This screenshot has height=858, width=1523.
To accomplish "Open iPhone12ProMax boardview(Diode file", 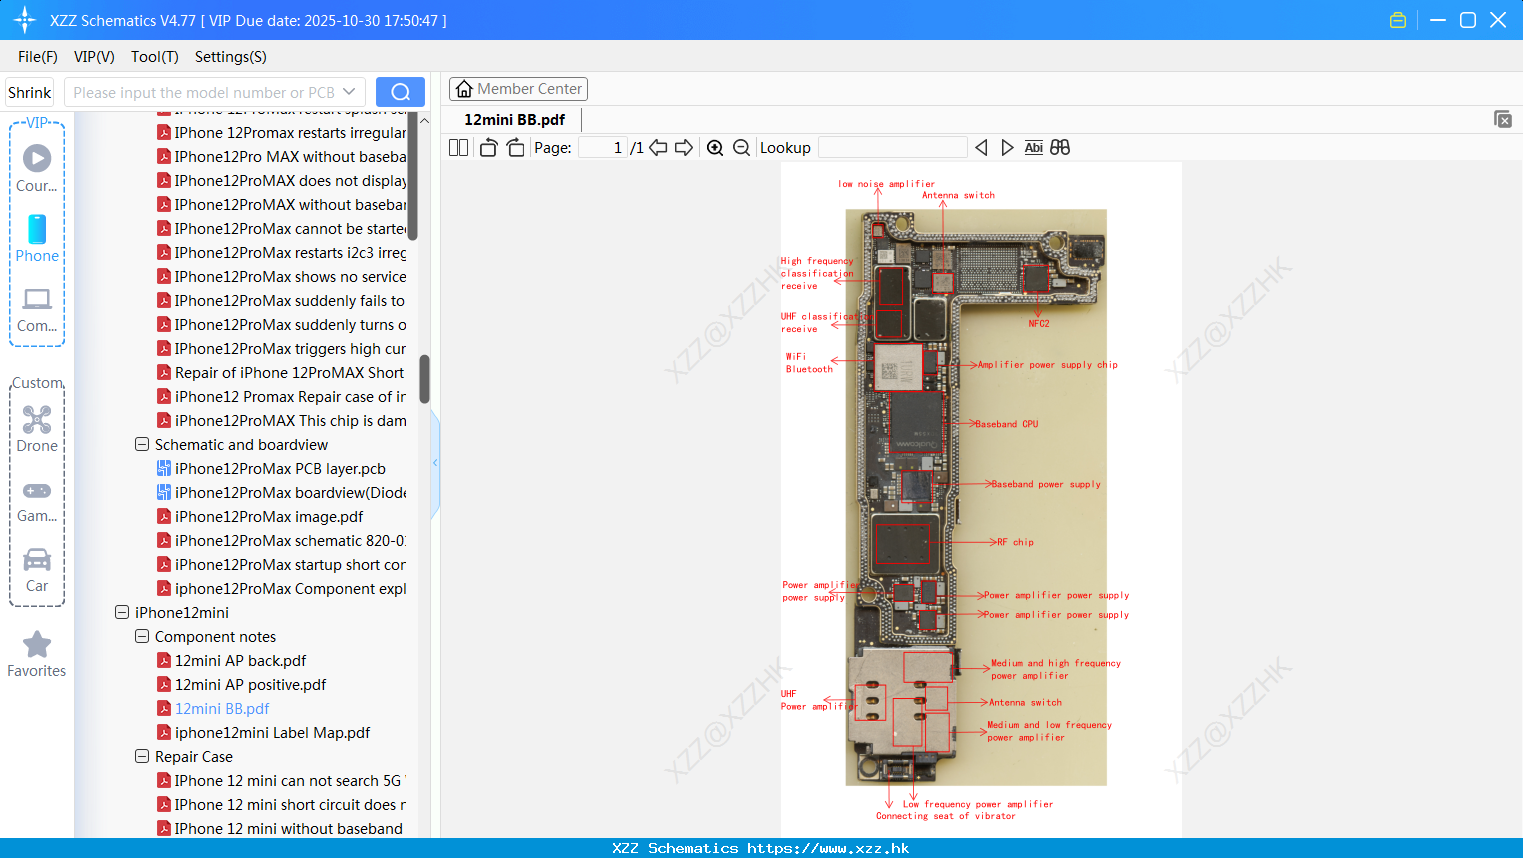I will (290, 492).
